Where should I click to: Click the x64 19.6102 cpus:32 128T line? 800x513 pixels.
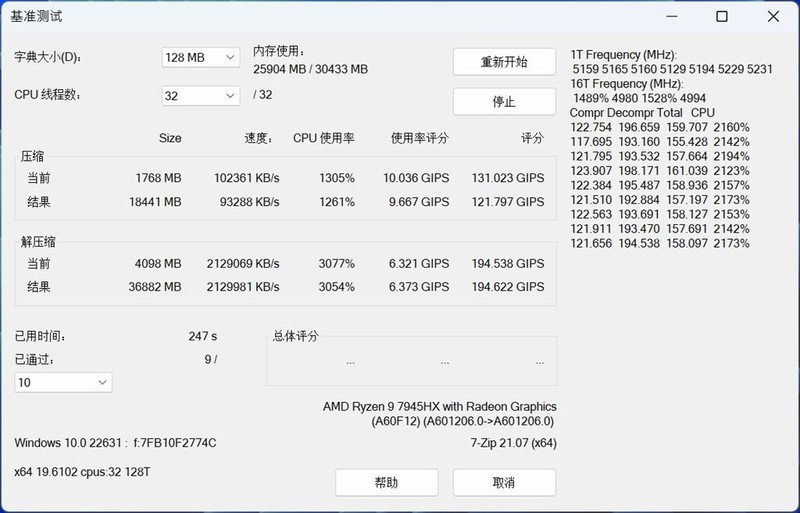point(82,472)
